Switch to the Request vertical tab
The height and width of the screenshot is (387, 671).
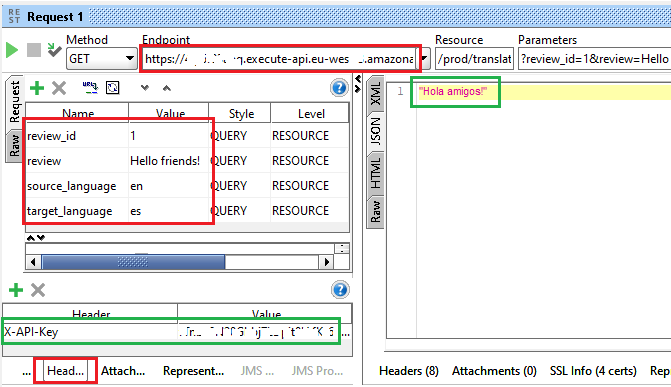[x=15, y=102]
